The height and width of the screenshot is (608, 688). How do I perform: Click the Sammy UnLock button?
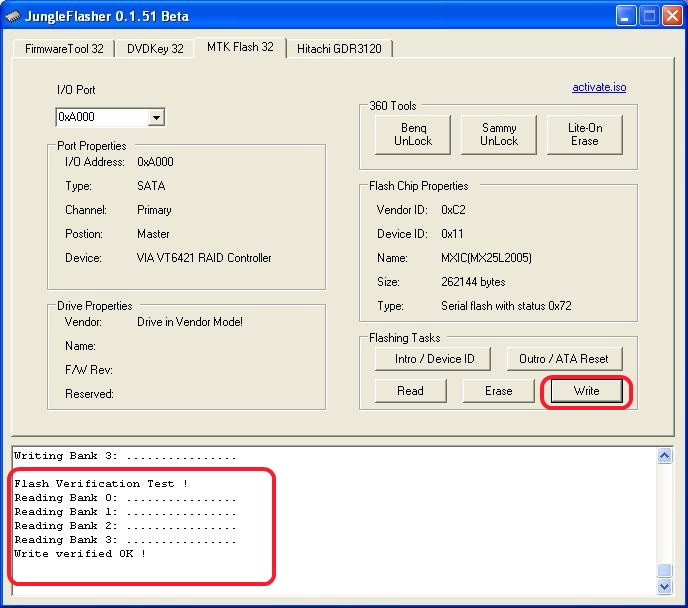coord(499,135)
